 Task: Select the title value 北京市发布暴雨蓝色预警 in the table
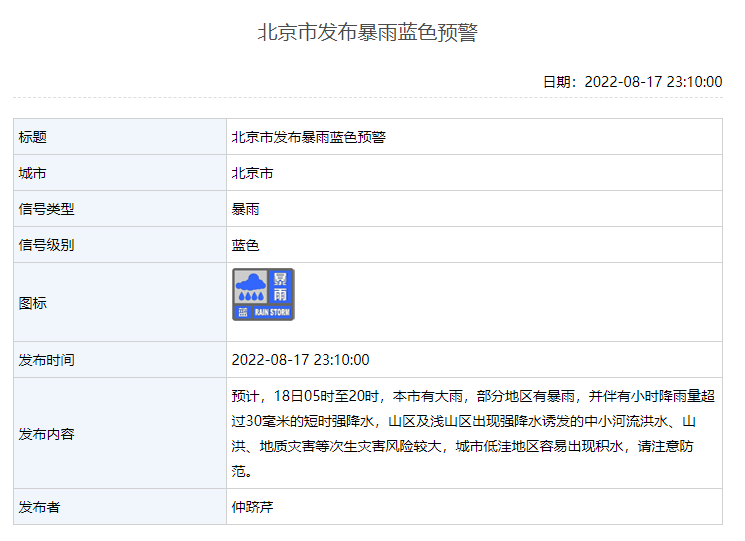(x=308, y=137)
